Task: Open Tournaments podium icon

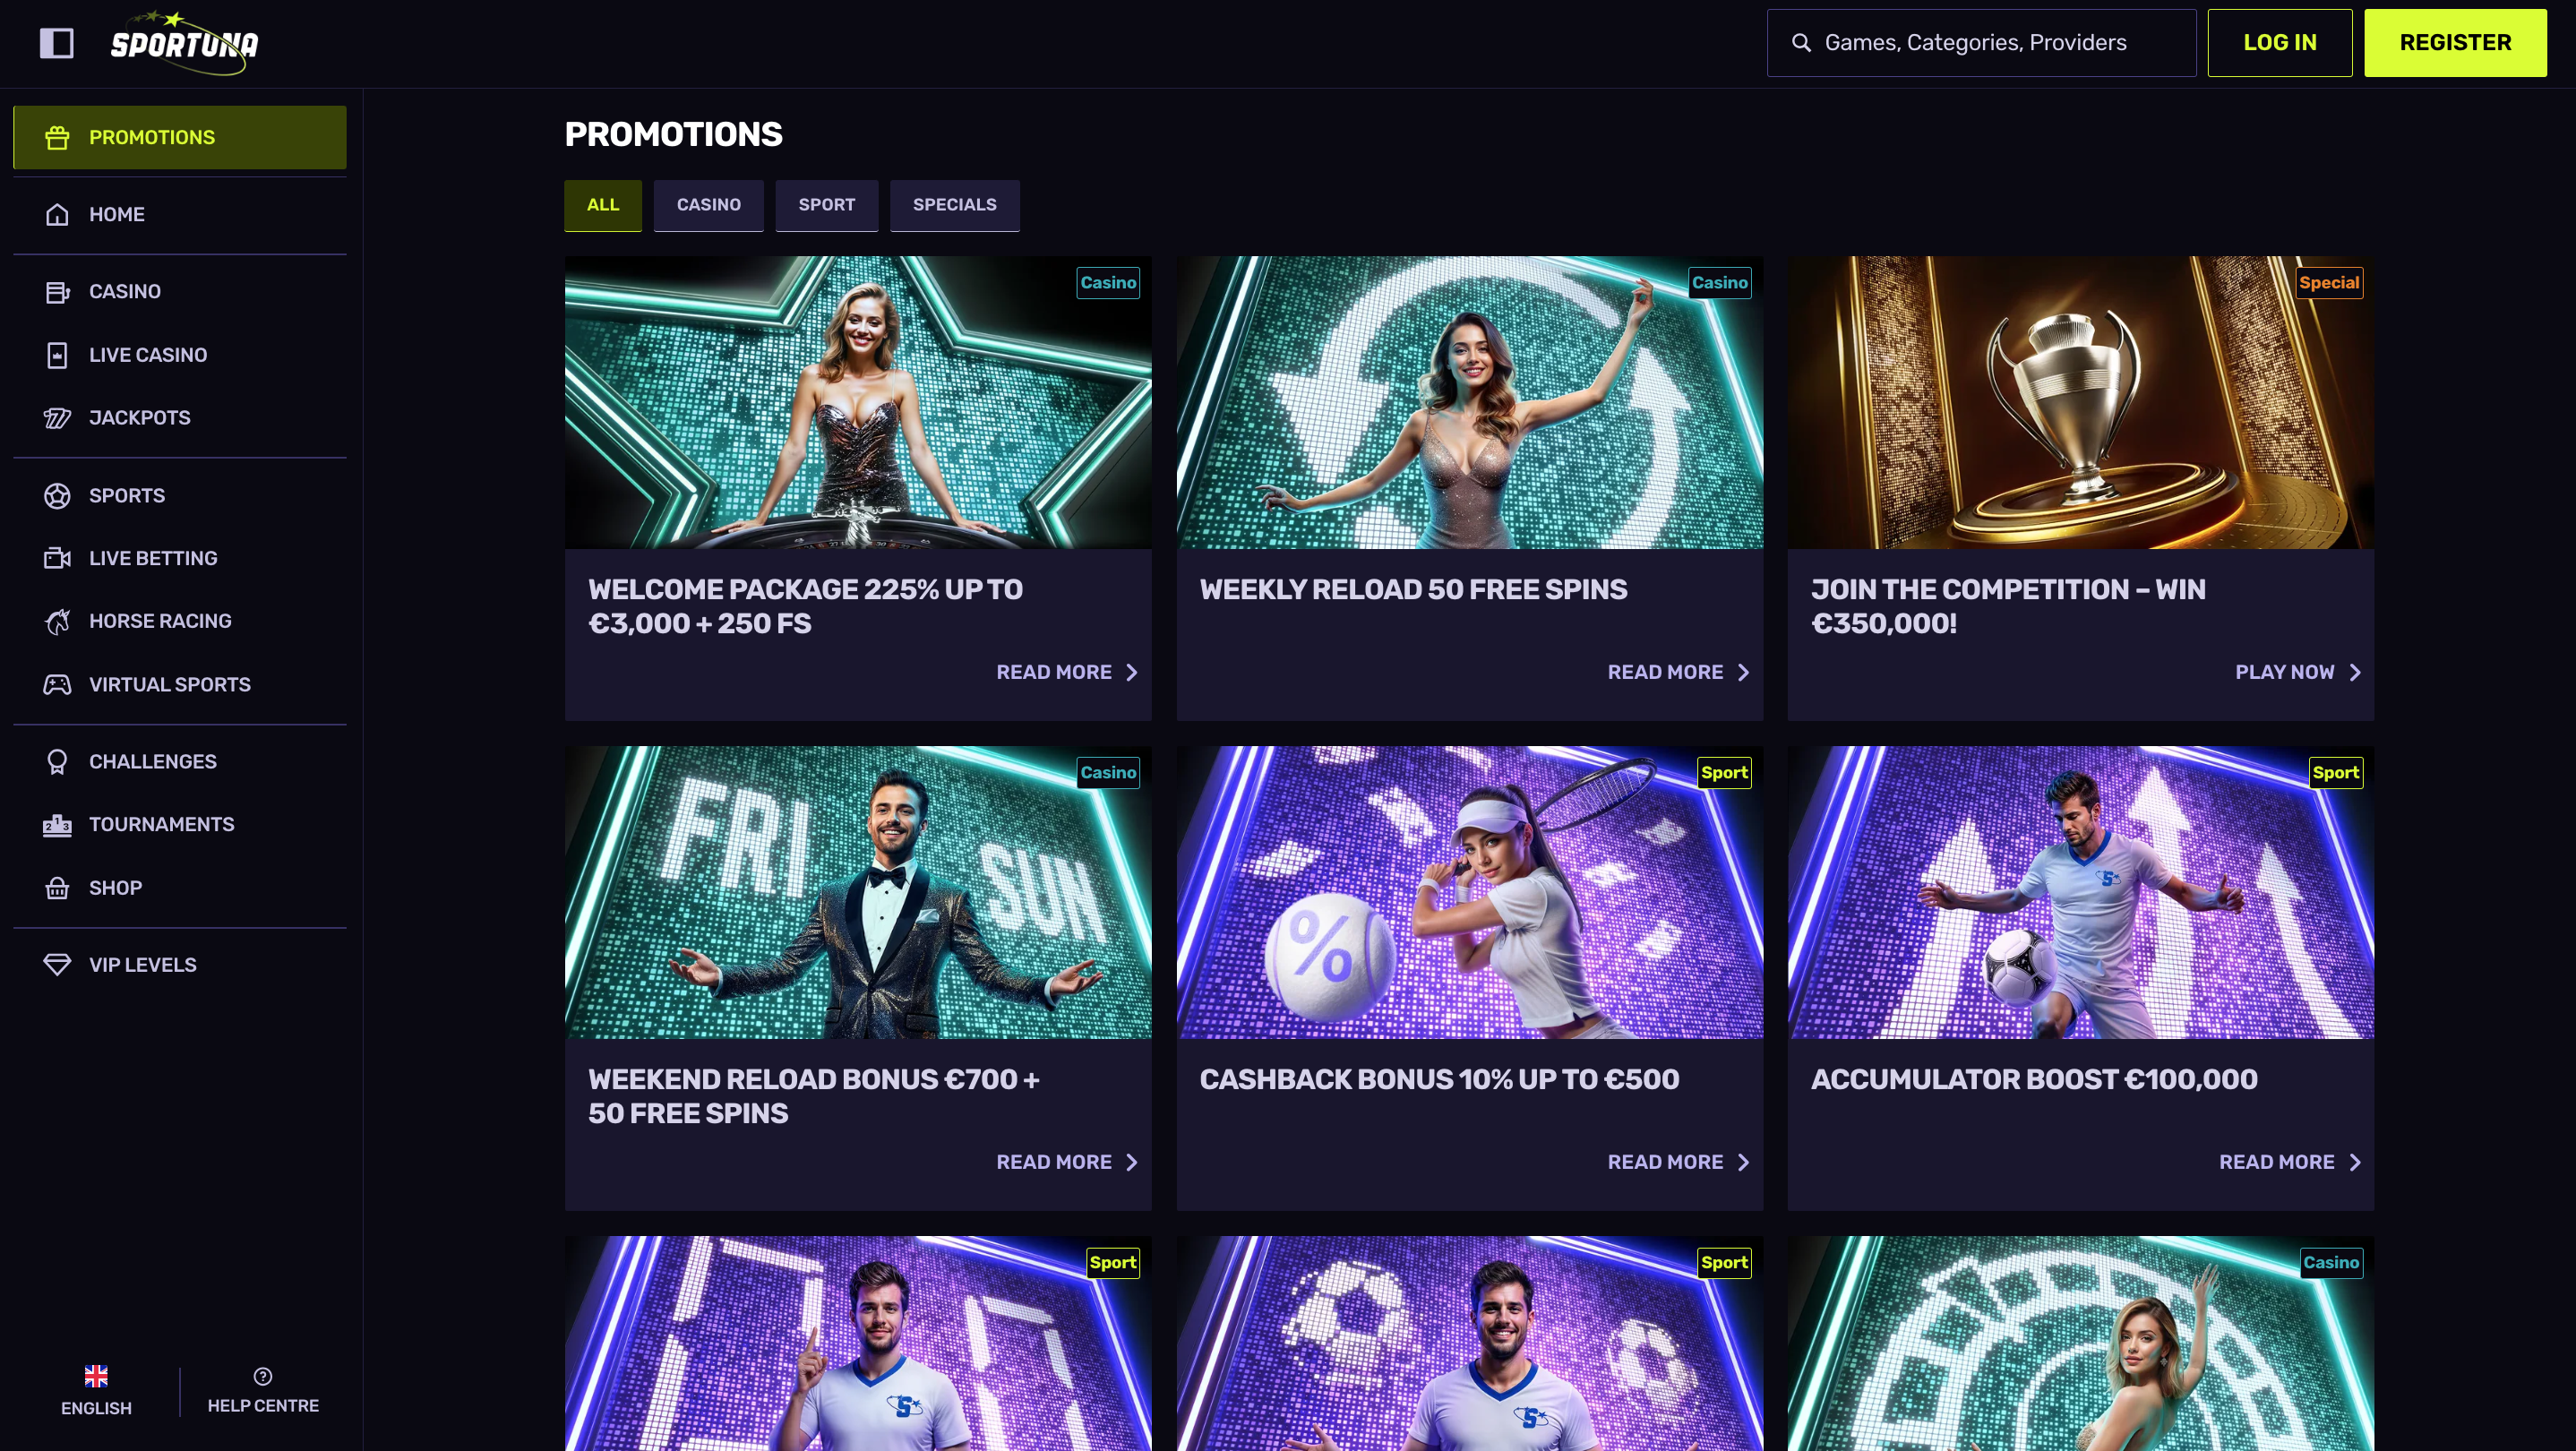Action: (57, 825)
